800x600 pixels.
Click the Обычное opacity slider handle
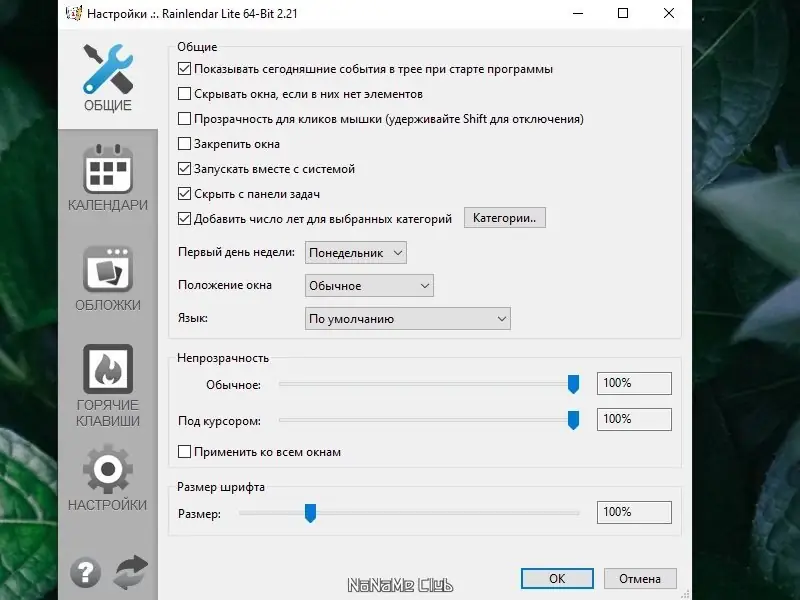[573, 384]
